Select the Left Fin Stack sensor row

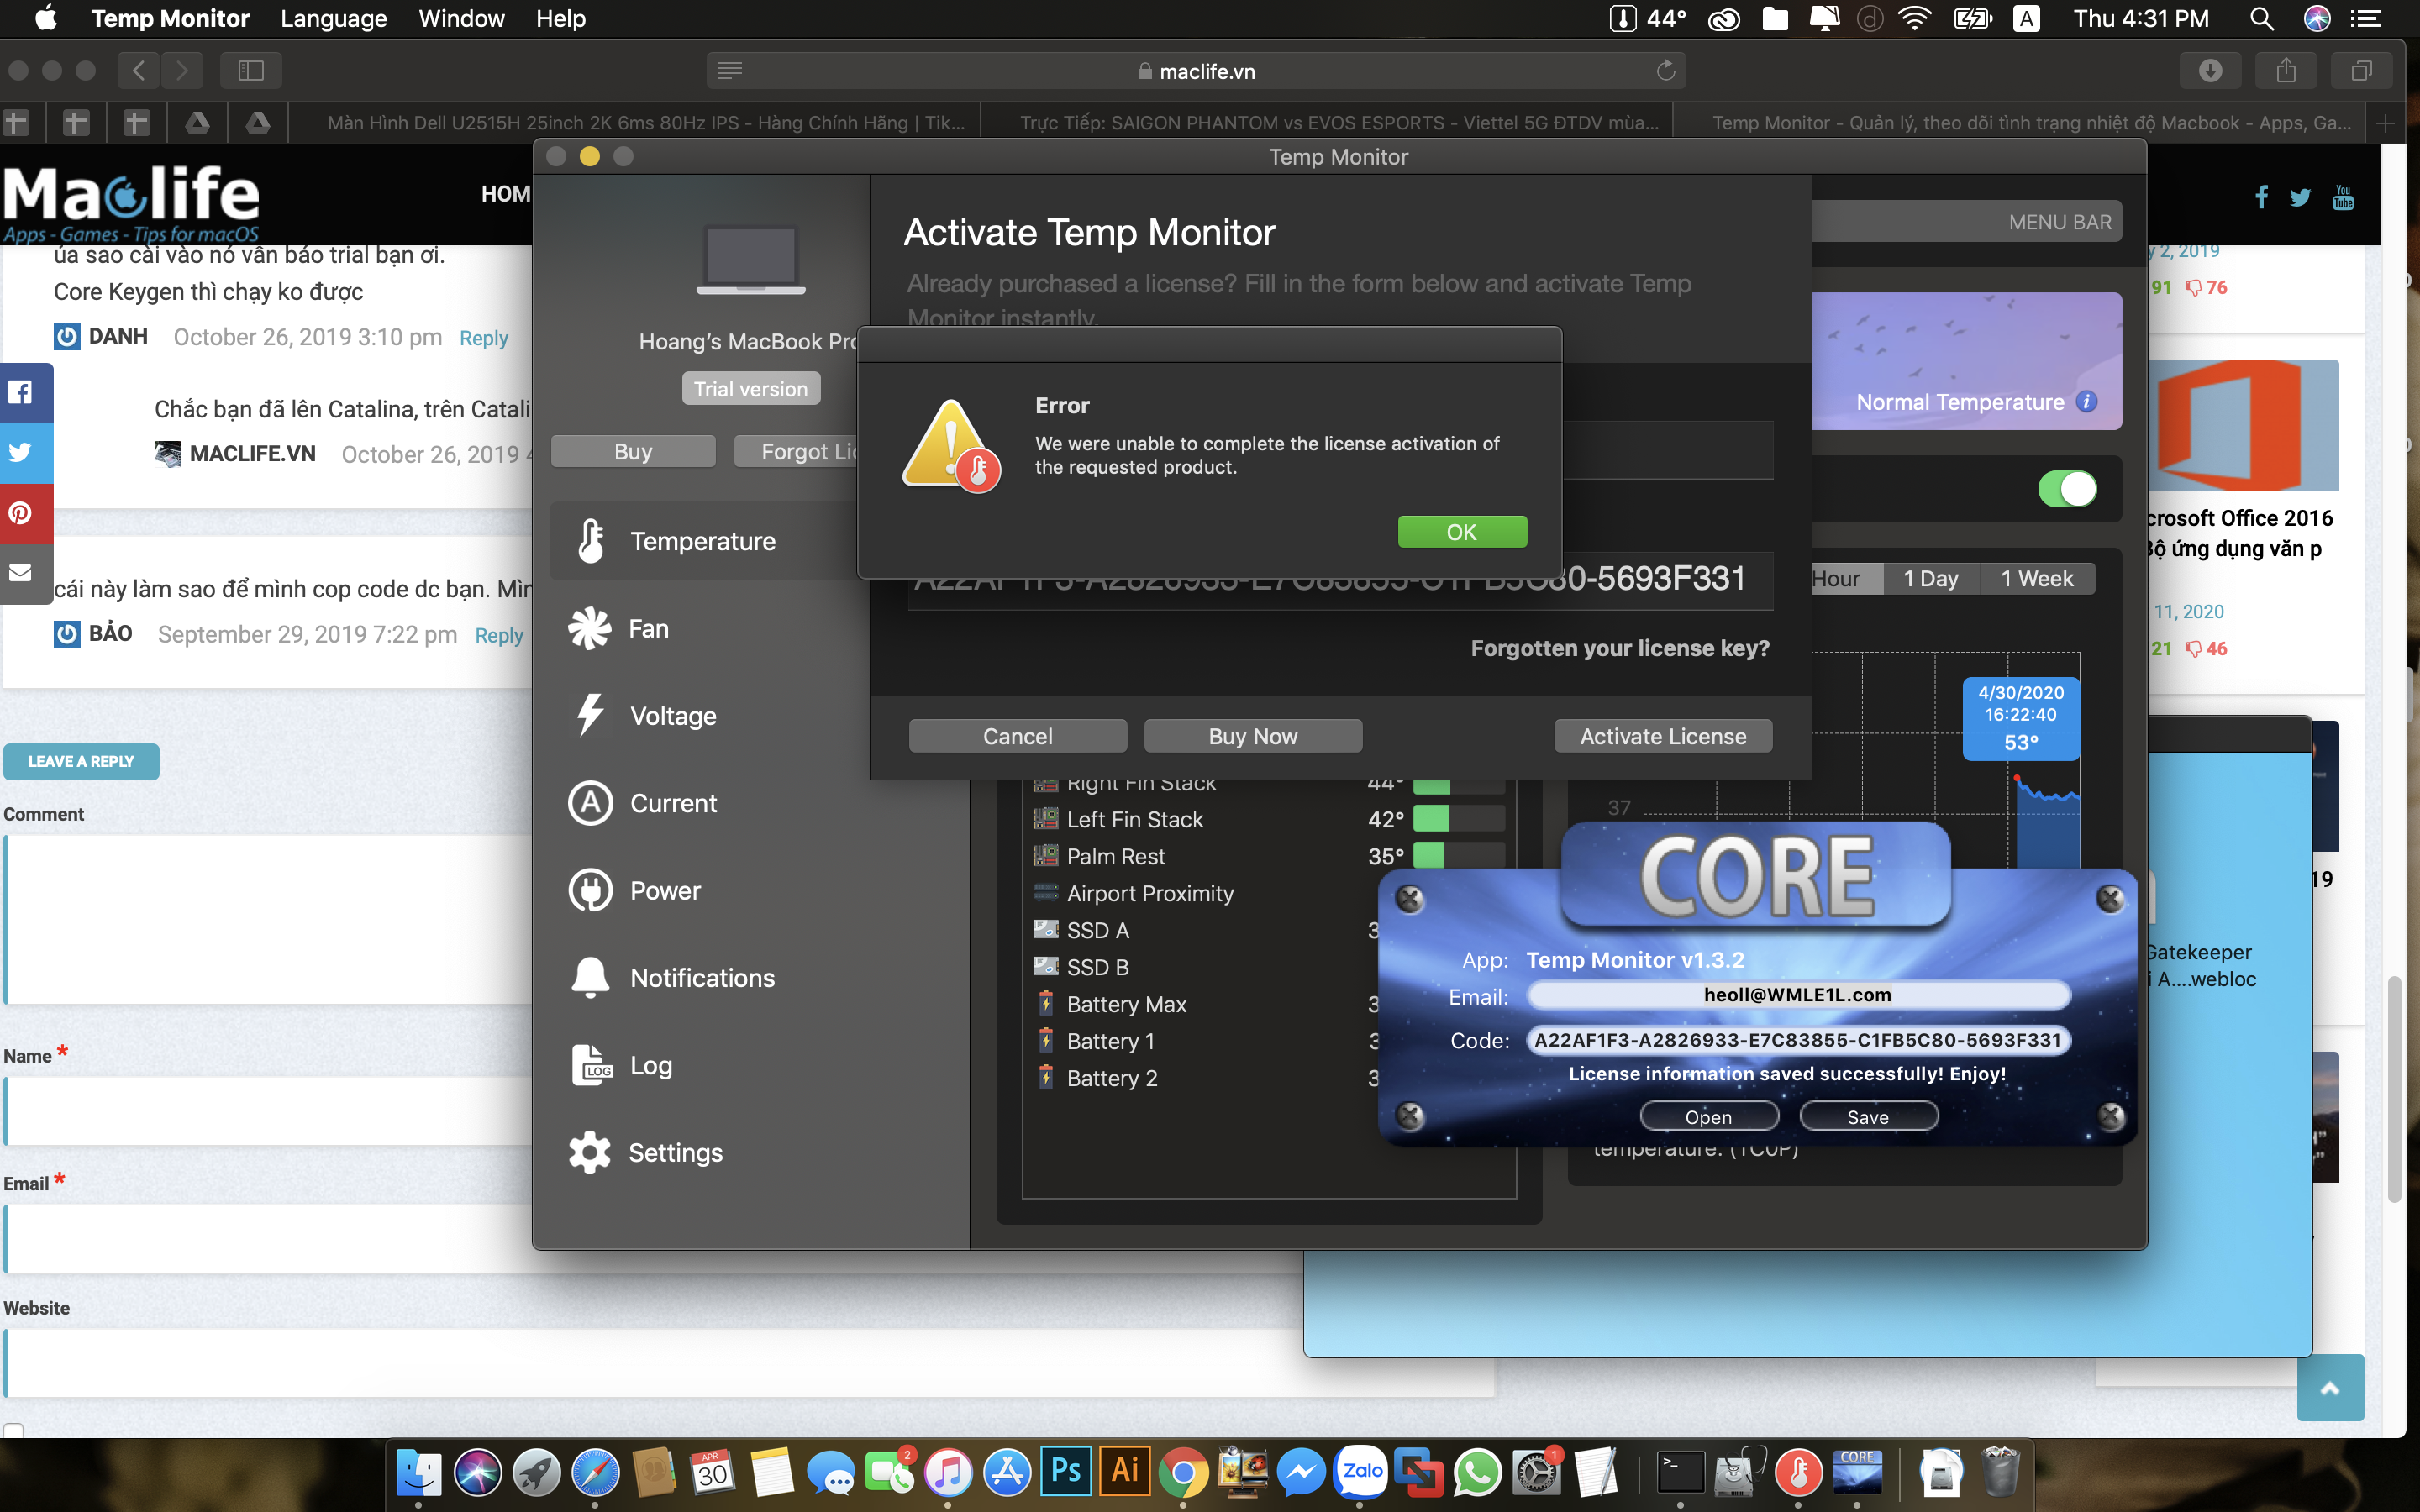pos(1268,819)
